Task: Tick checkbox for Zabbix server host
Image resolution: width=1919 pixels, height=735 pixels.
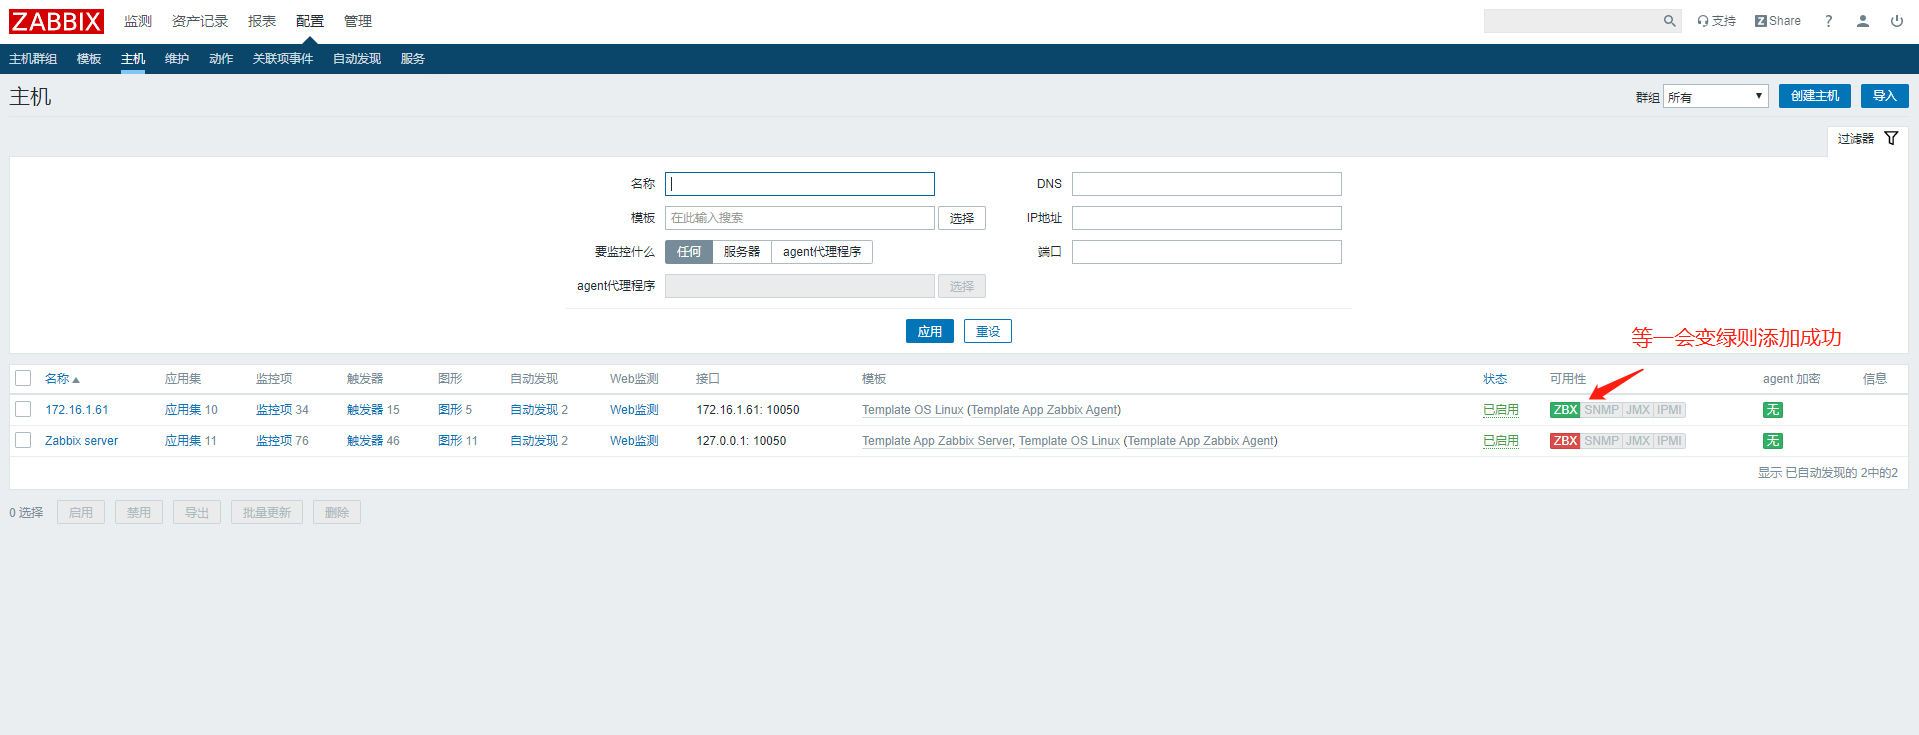Action: coord(23,440)
